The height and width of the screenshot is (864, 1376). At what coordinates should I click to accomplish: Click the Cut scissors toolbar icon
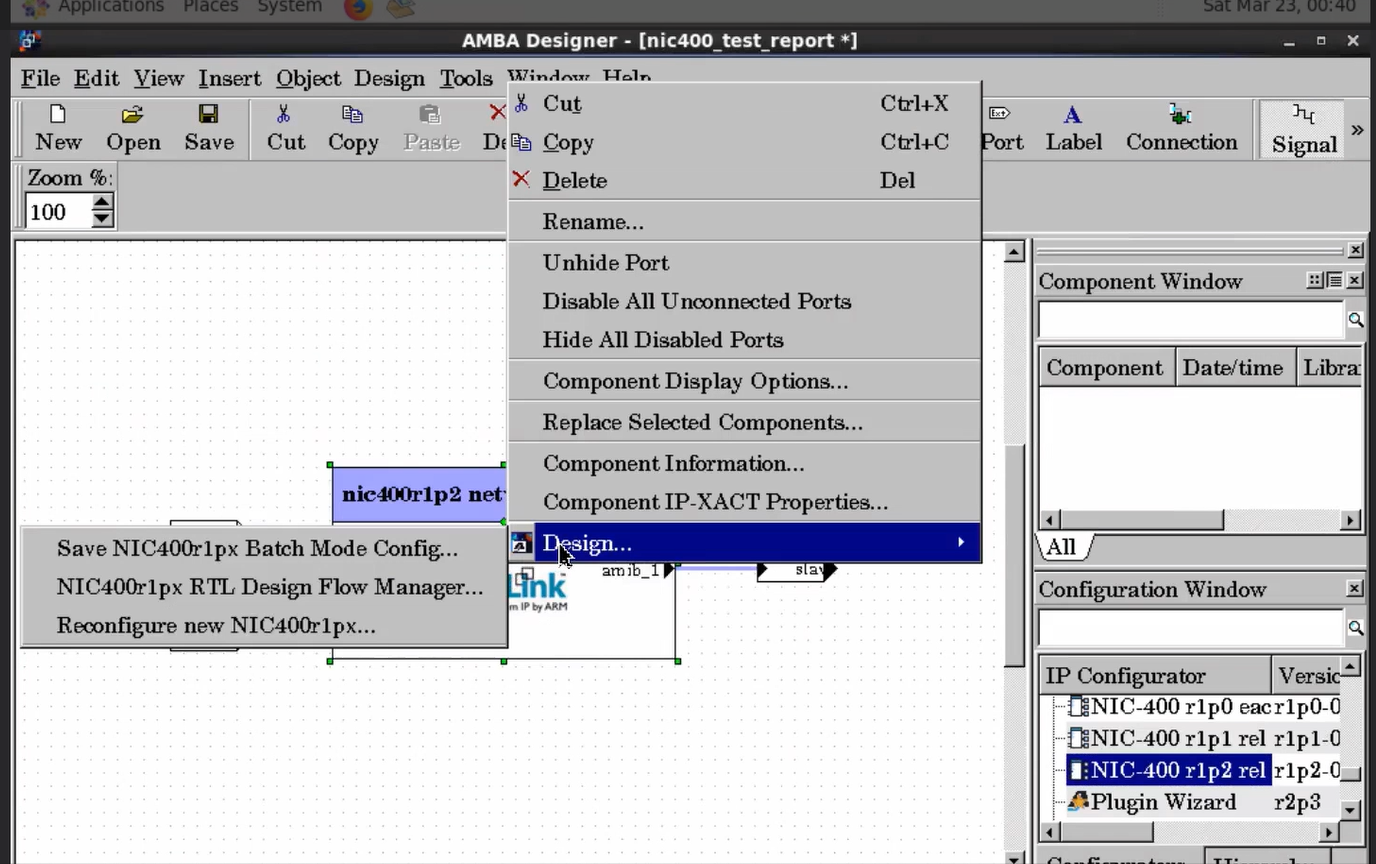coord(284,115)
